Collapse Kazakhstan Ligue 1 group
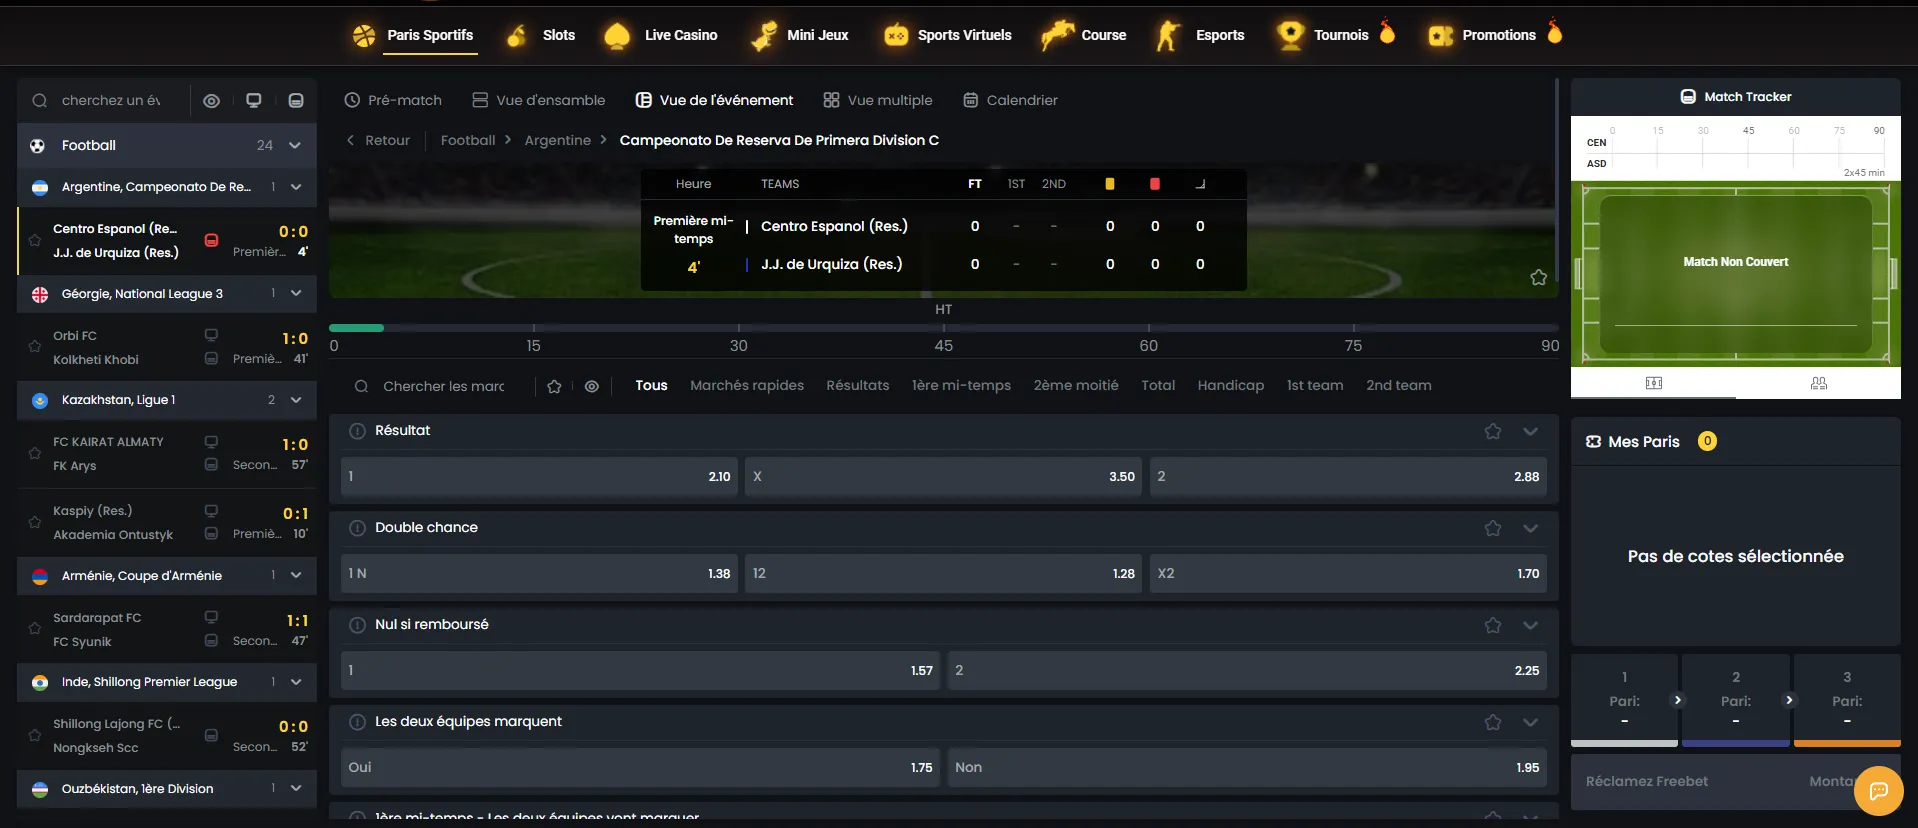Screen dimensions: 1918x828 point(296,400)
